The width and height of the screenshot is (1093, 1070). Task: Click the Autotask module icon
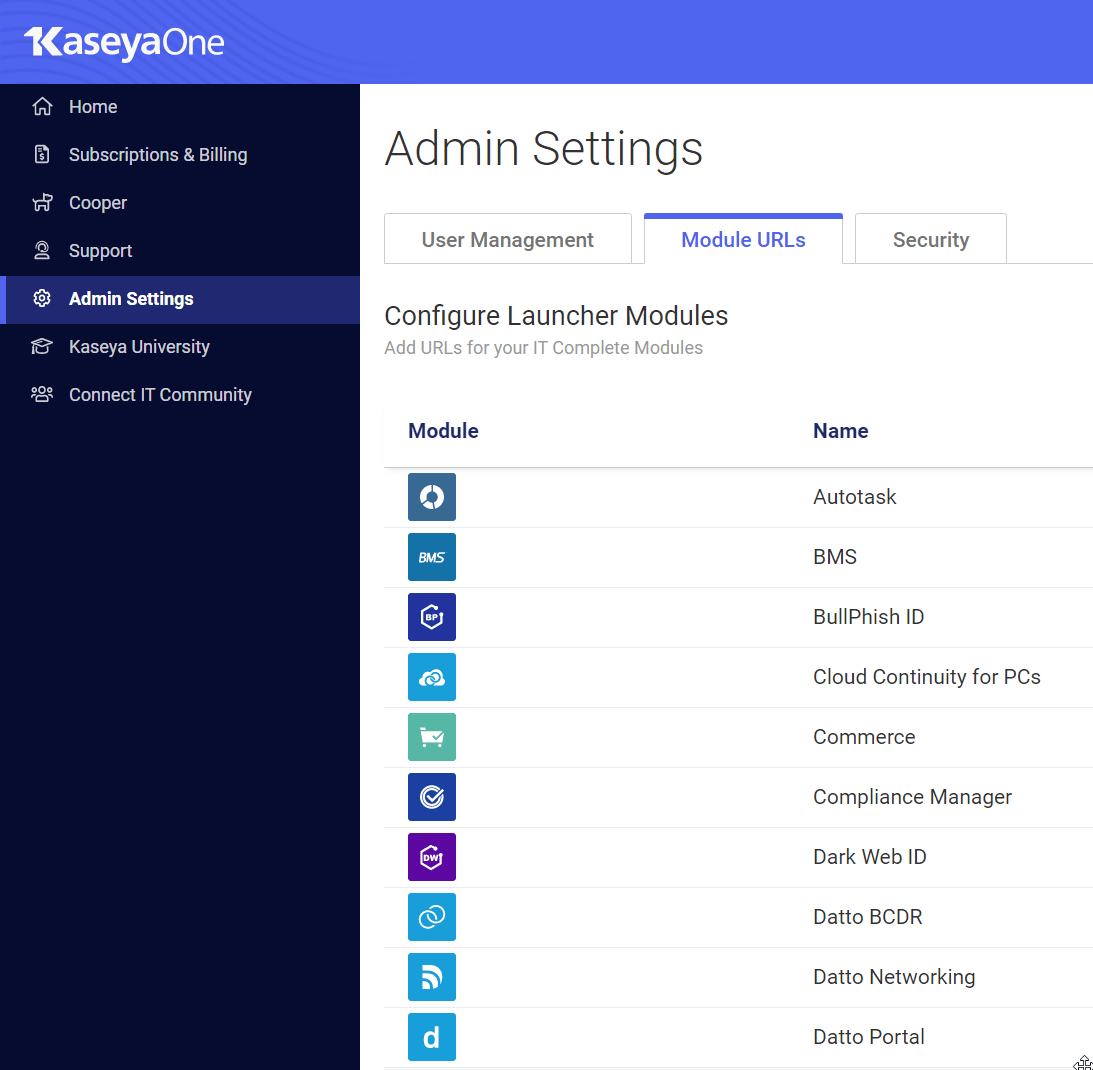[431, 497]
